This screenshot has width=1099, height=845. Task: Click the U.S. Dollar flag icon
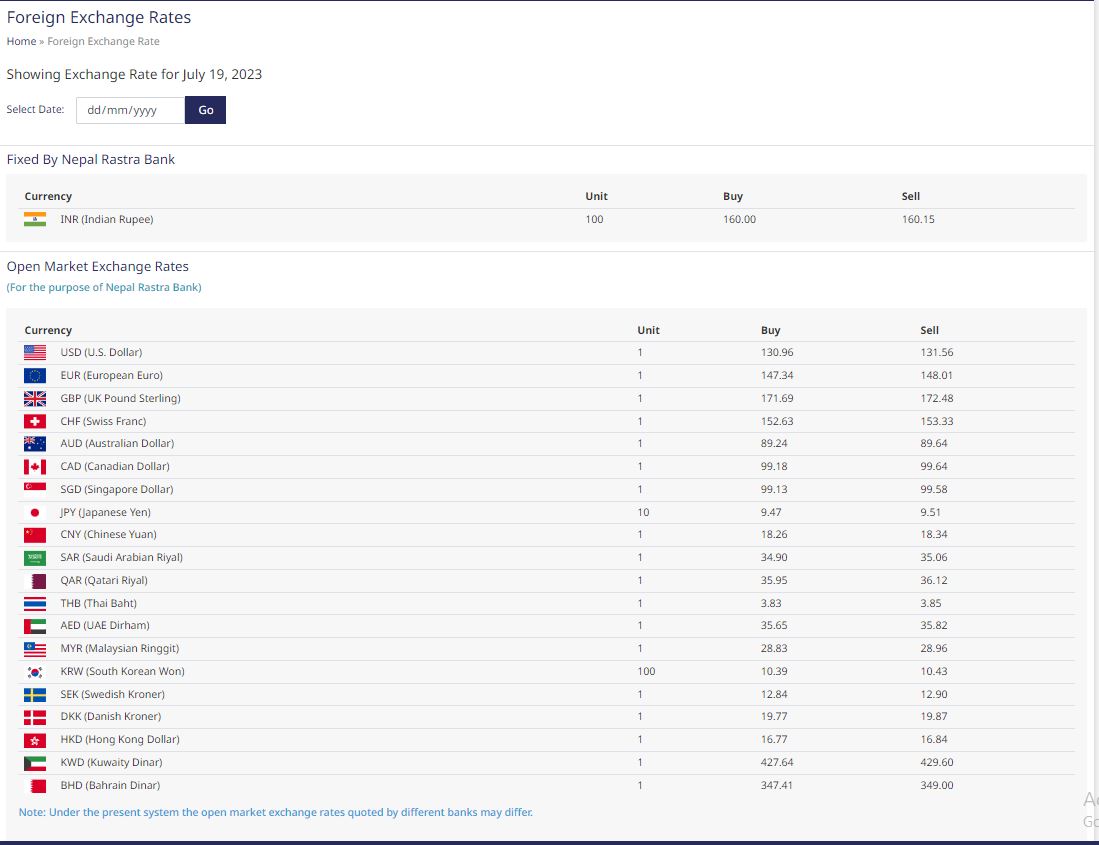pyautogui.click(x=34, y=352)
